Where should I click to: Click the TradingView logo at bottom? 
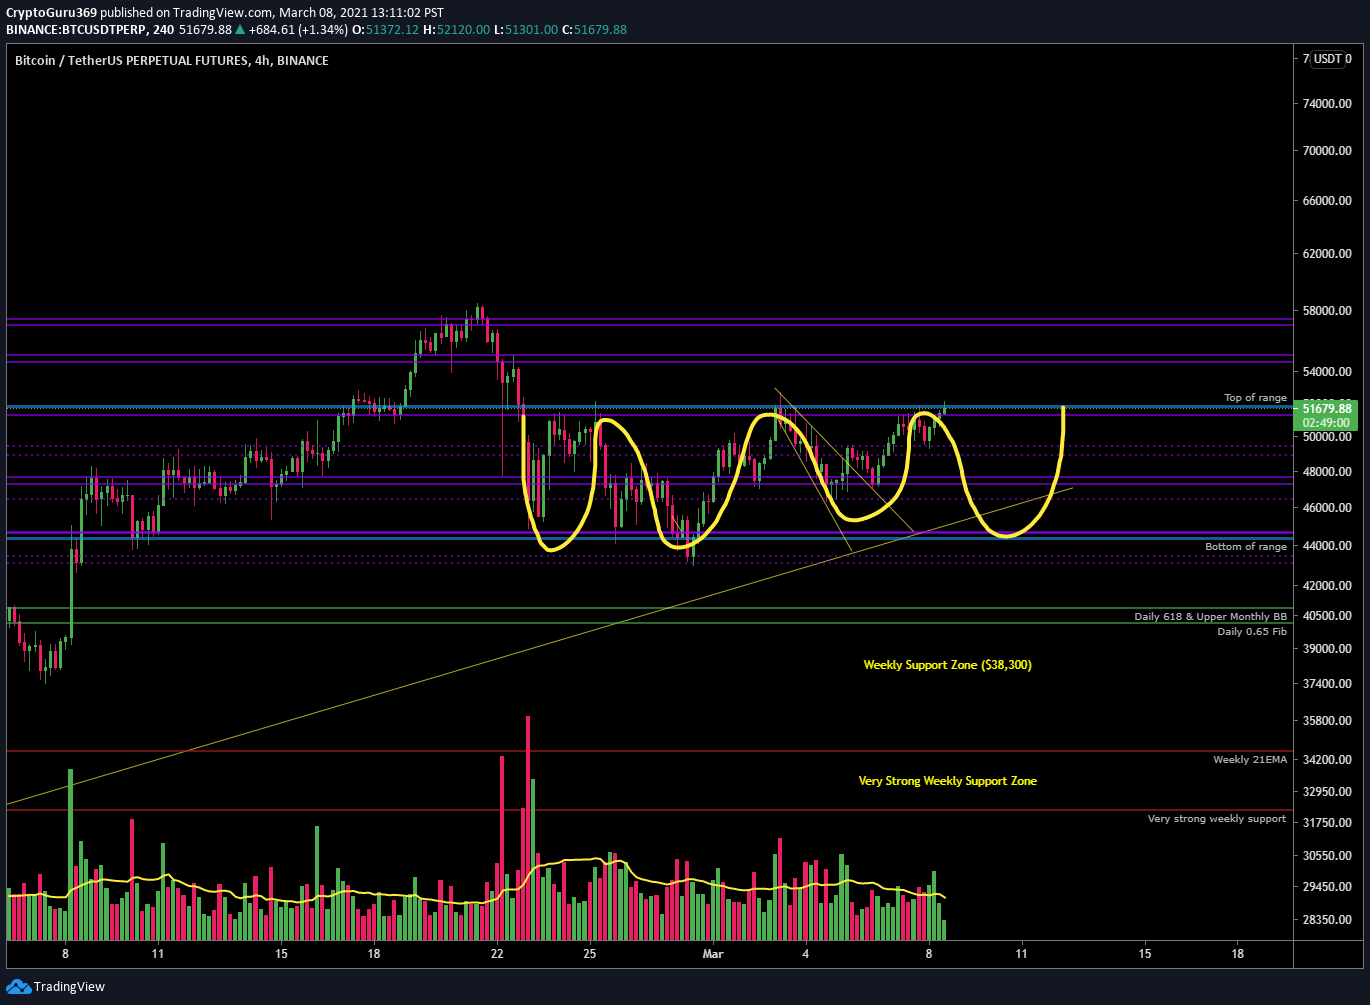56,987
